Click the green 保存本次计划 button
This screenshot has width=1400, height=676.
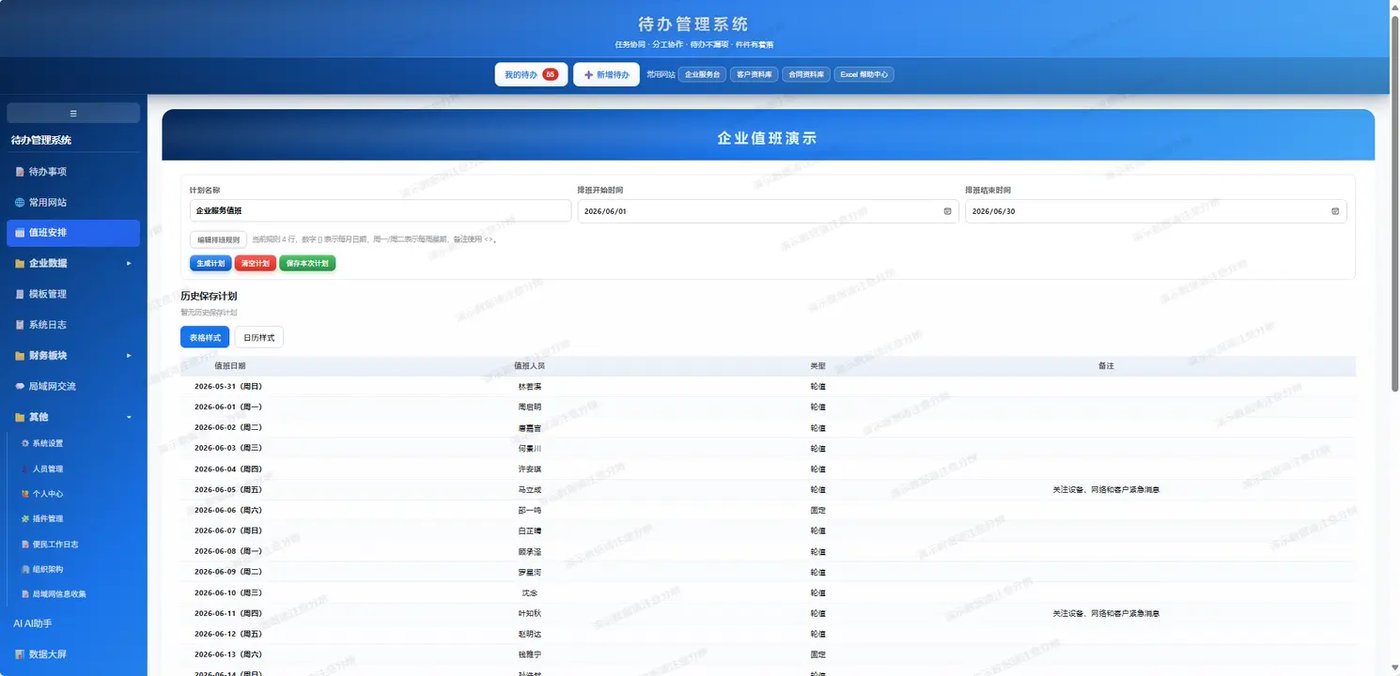(x=308, y=263)
